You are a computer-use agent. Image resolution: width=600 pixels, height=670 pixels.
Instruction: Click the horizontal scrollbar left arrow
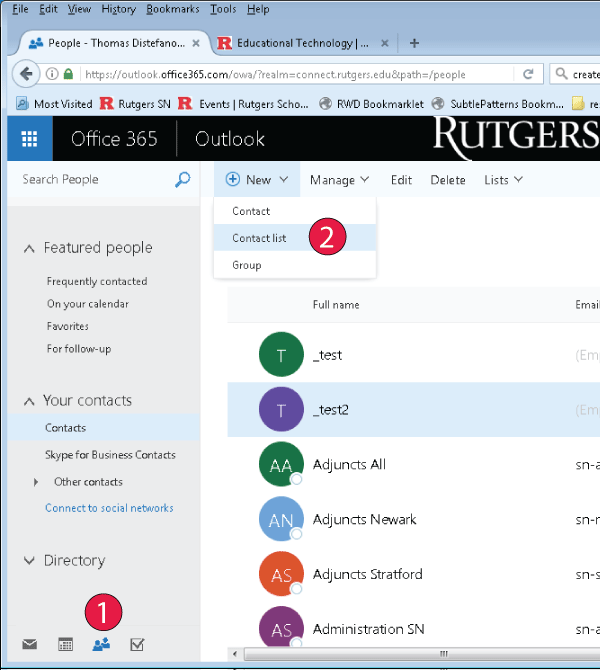[x=235, y=654]
